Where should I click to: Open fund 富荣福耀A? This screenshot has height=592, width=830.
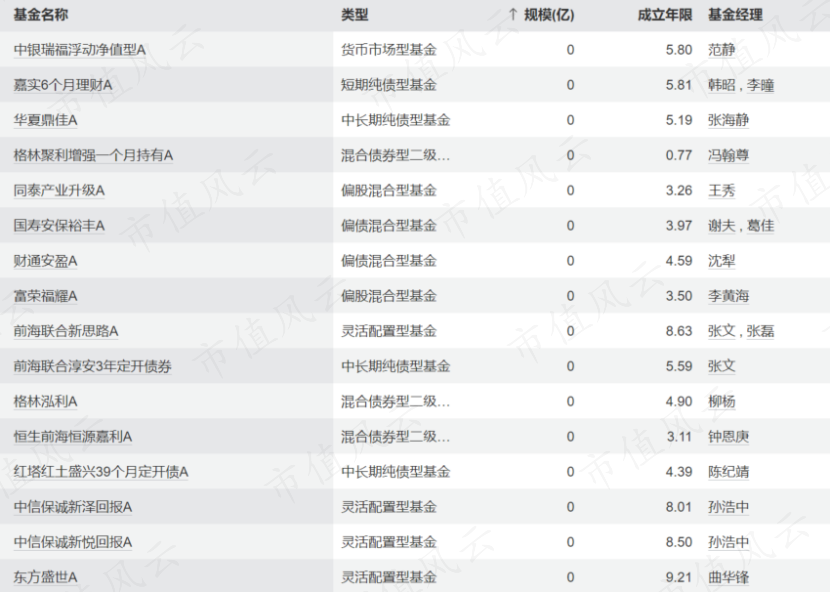(x=46, y=296)
